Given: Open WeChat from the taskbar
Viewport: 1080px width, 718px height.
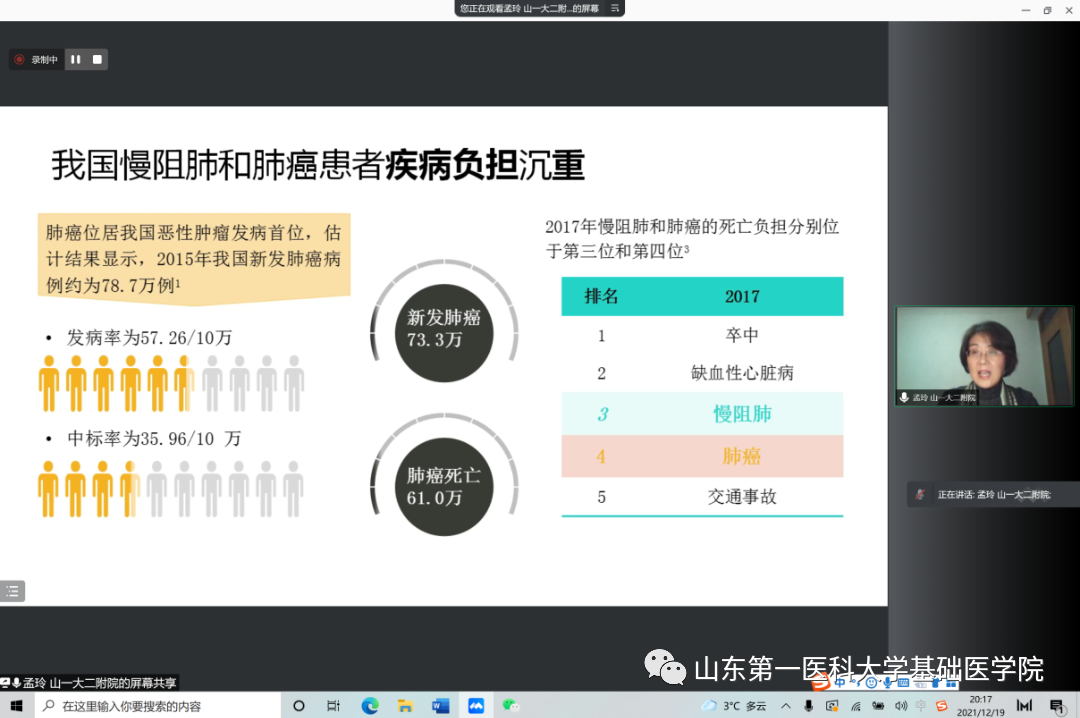Looking at the screenshot, I should 511,706.
